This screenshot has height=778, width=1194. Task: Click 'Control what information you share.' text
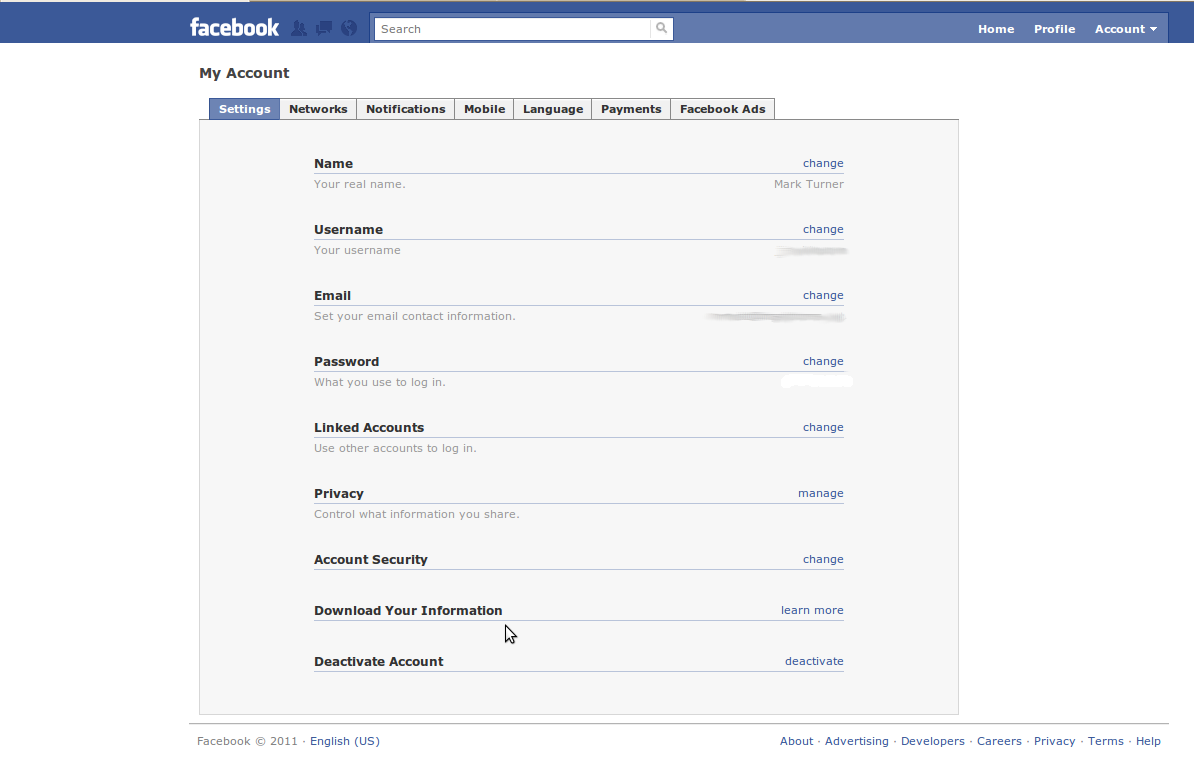(417, 515)
